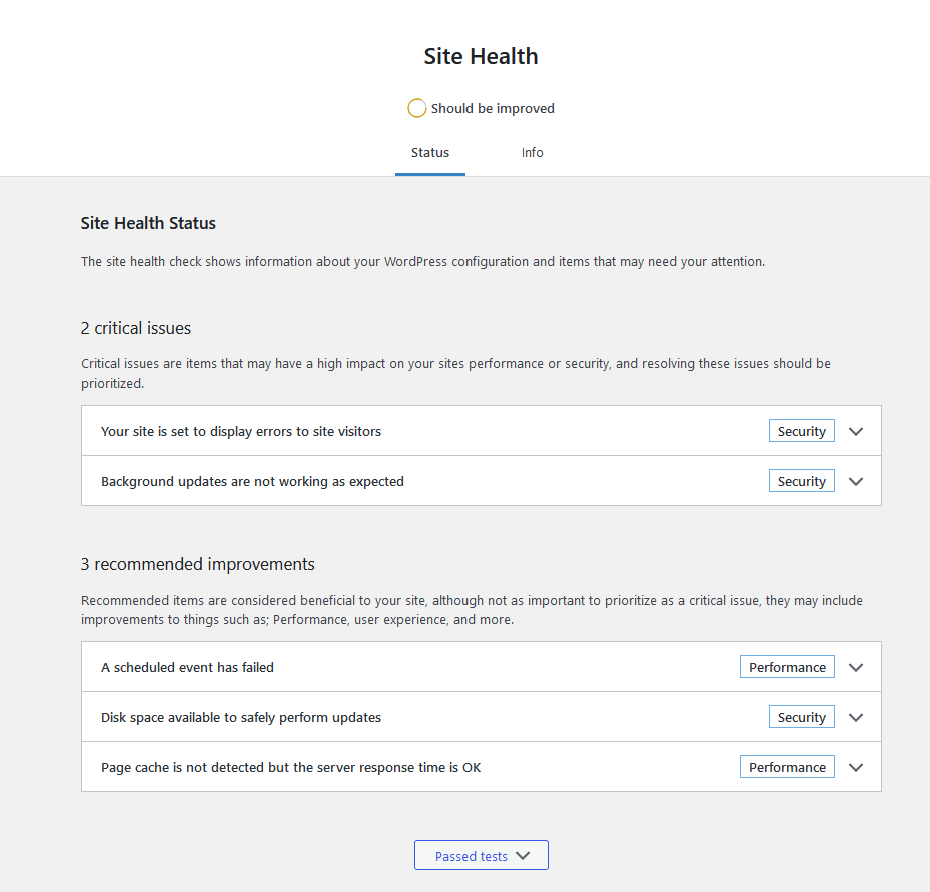This screenshot has height=892, width=930.
Task: Click the 3 recommended improvements heading
Action: pos(196,564)
